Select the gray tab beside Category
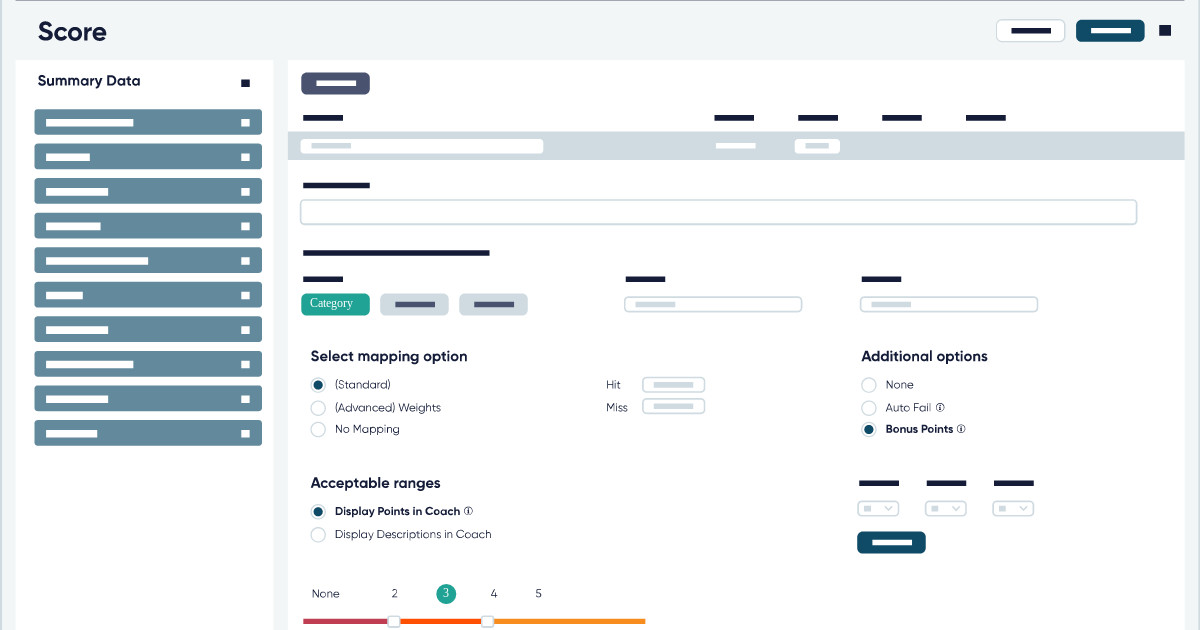 [414, 304]
